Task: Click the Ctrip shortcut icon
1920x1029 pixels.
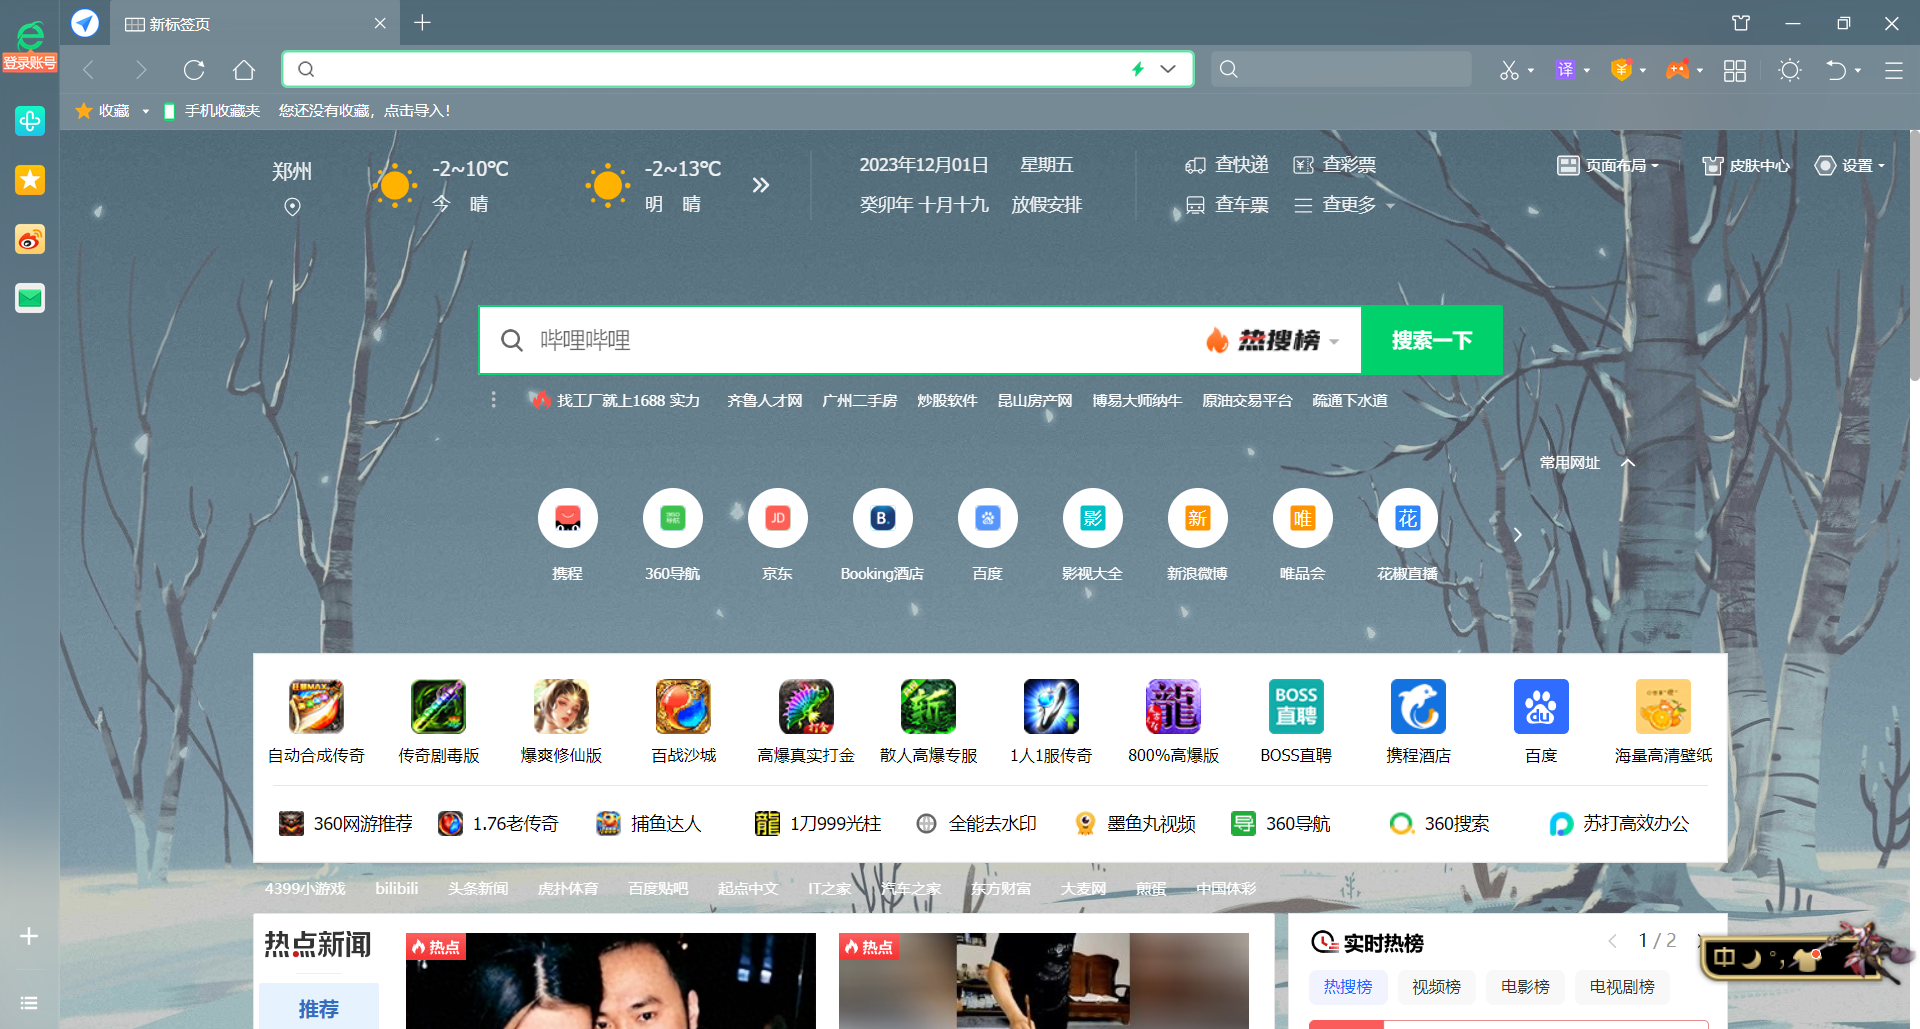Action: (567, 518)
